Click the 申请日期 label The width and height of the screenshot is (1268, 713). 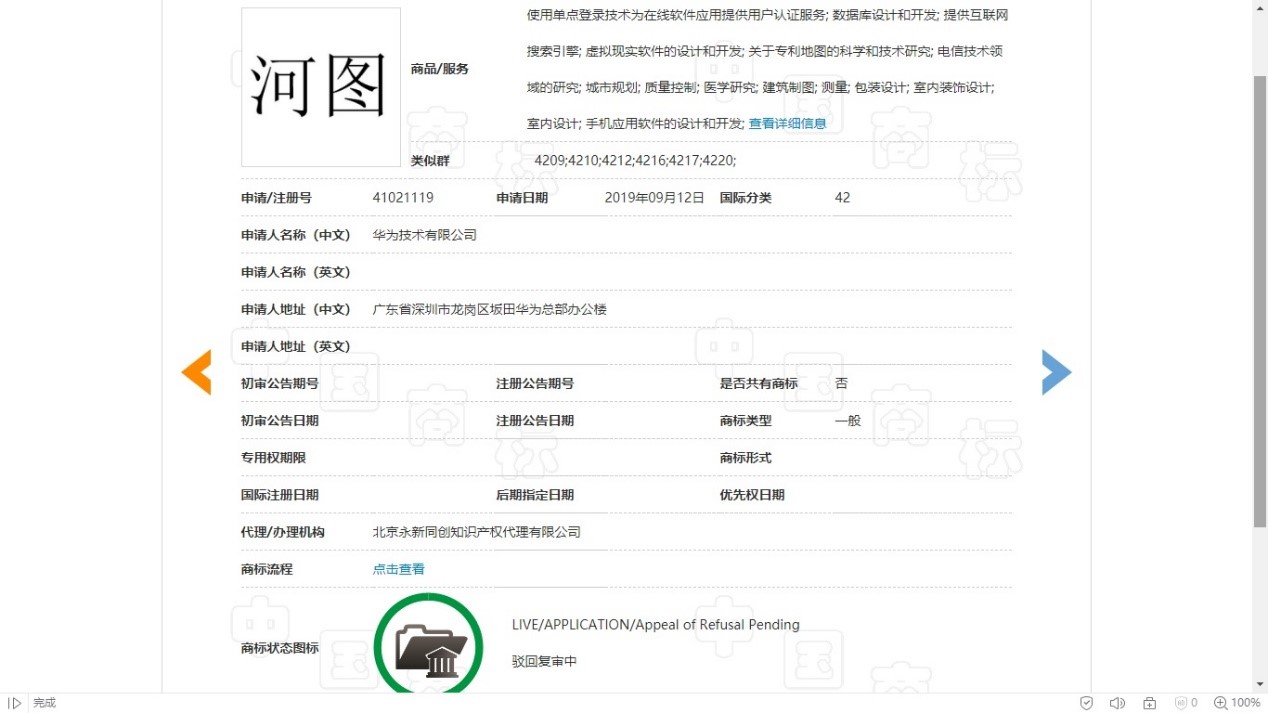coord(522,198)
